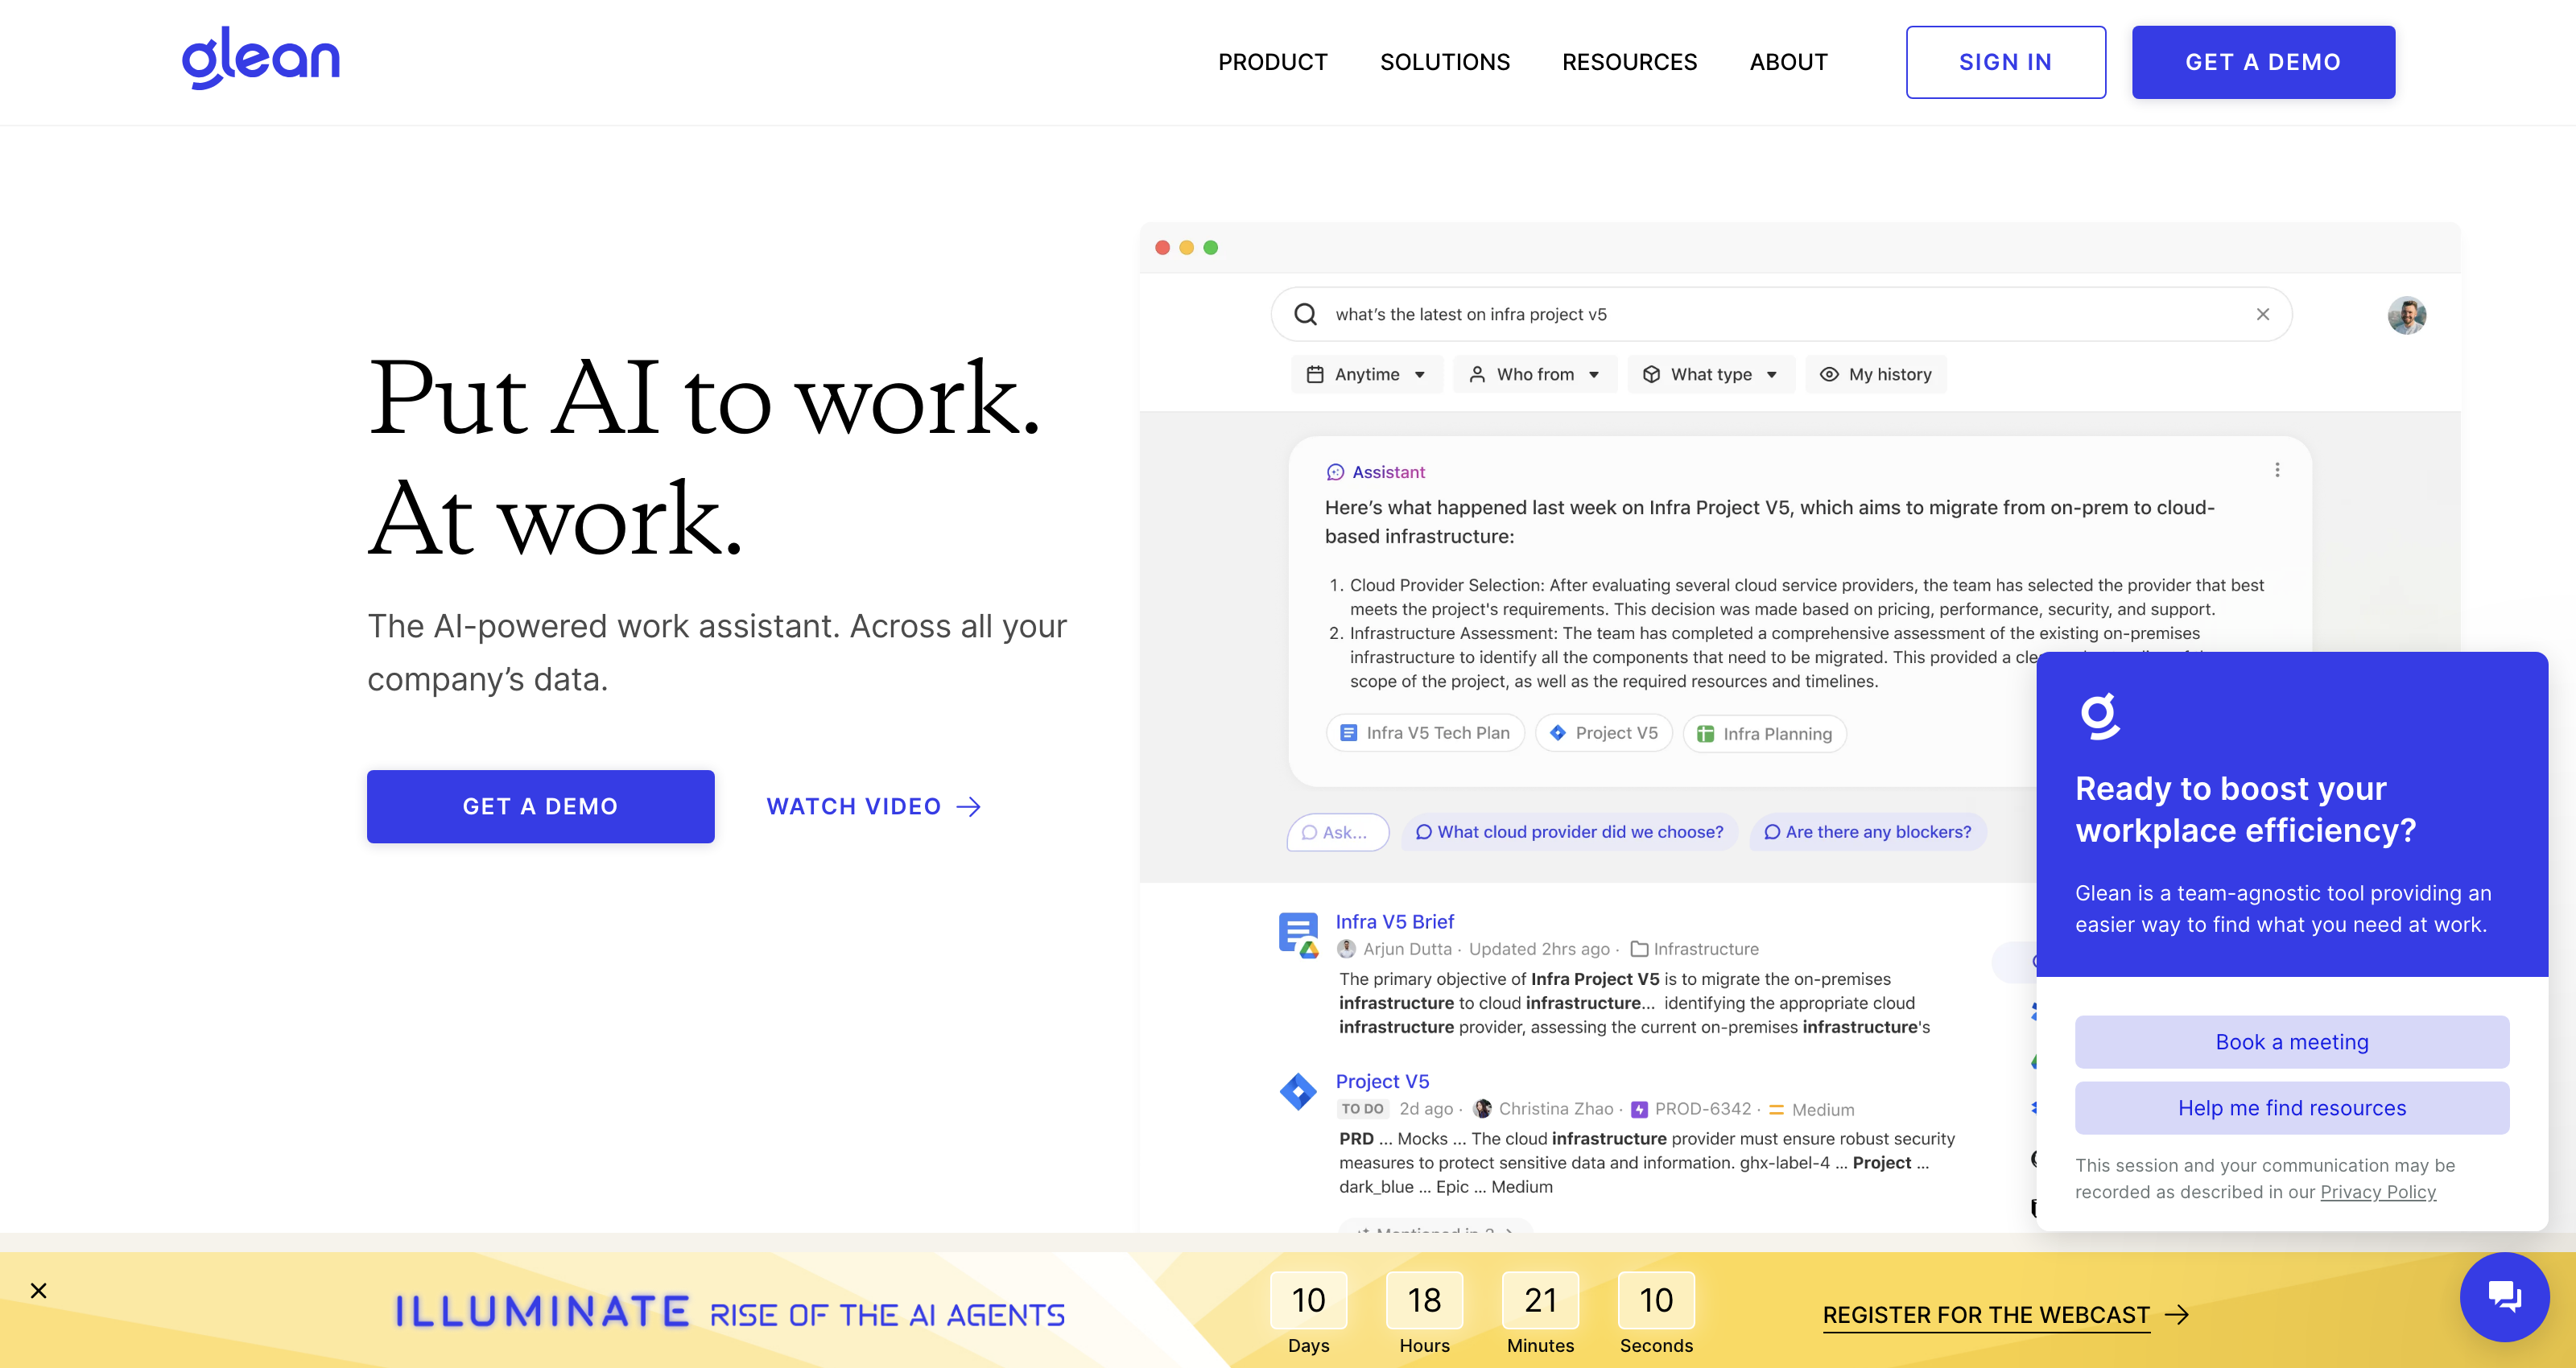2576x1368 pixels.
Task: Click the SIGN IN button
Action: 2005,62
